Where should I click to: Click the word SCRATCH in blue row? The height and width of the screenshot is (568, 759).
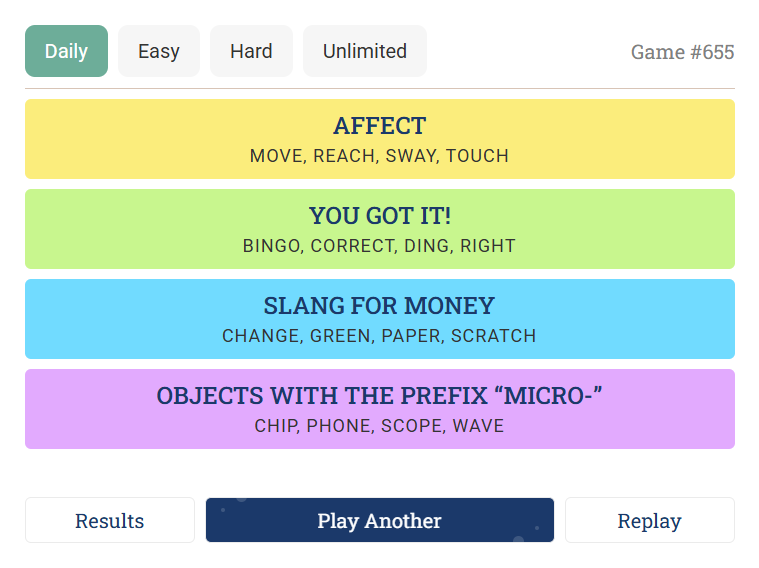click(x=493, y=336)
